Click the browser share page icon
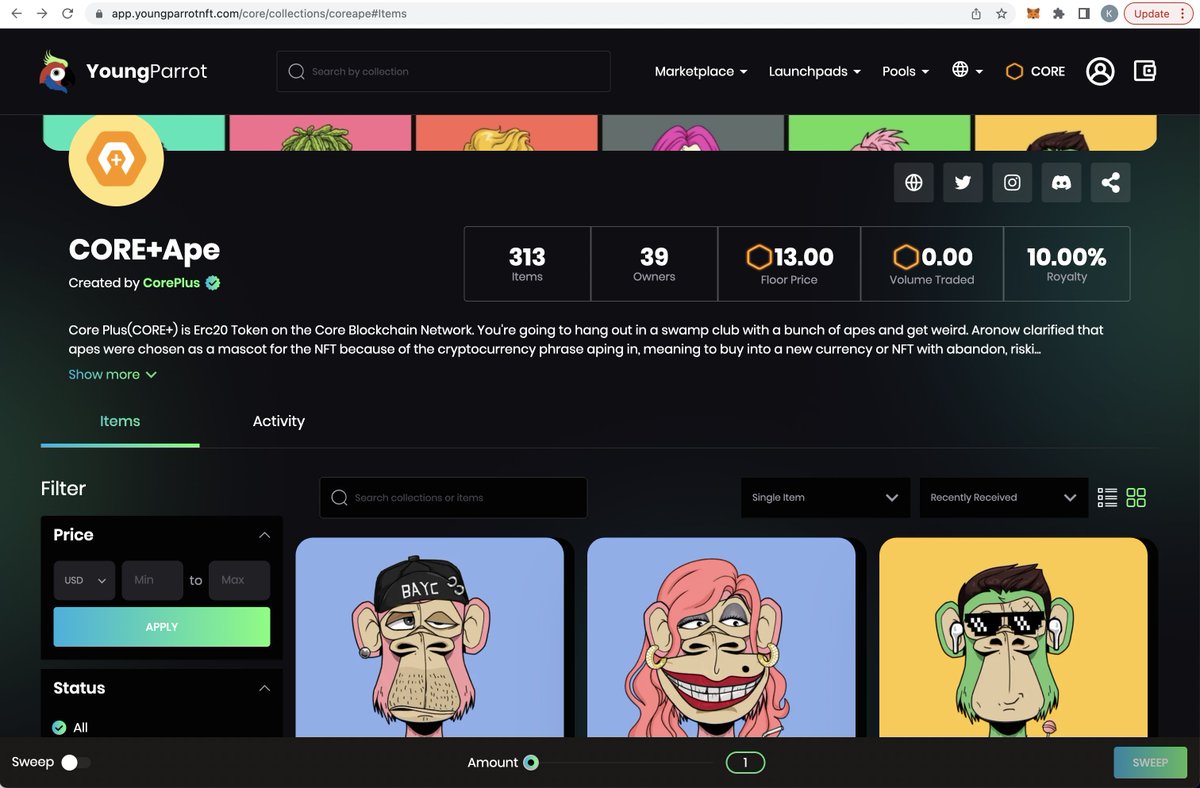1200x788 pixels. coord(976,14)
